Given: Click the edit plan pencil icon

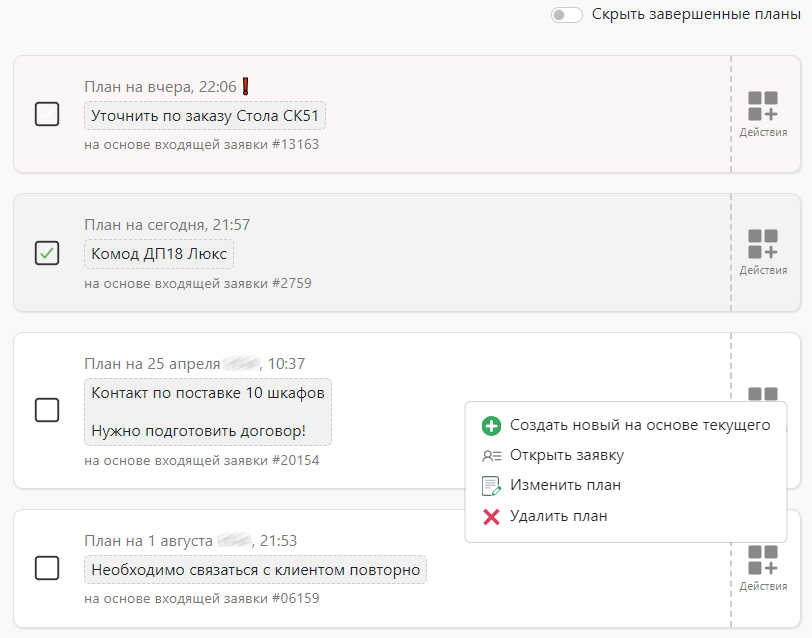Looking at the screenshot, I should click(x=491, y=486).
